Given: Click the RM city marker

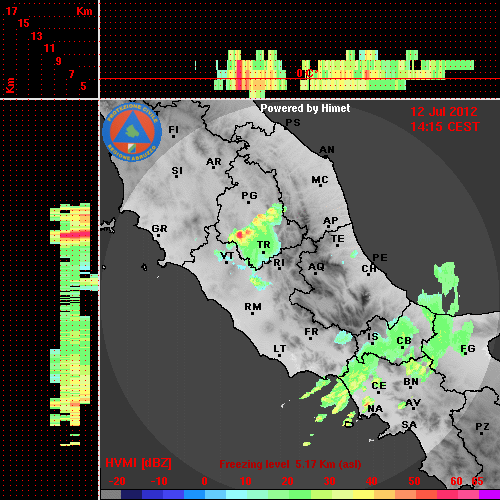Looking at the screenshot, I should pos(252,313).
